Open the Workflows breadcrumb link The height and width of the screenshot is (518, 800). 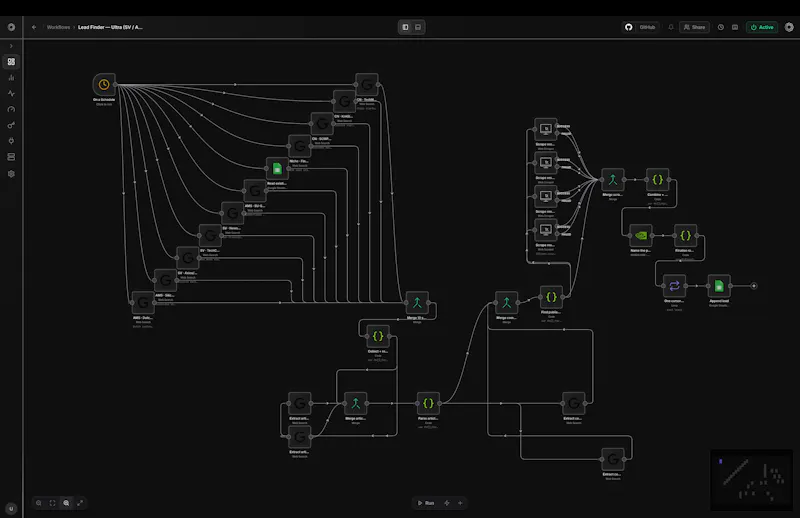coord(58,27)
